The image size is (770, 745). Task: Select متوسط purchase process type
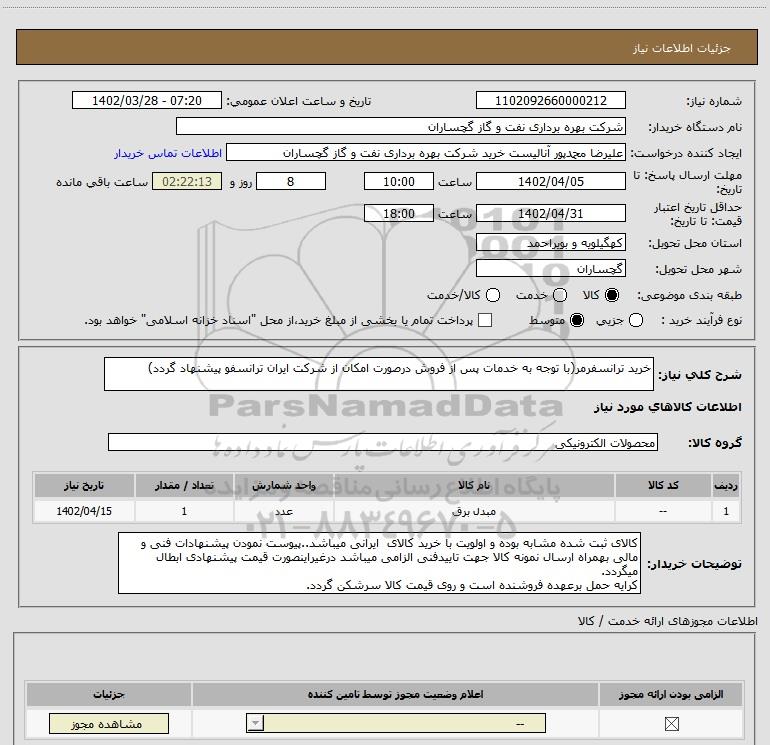click(x=577, y=320)
